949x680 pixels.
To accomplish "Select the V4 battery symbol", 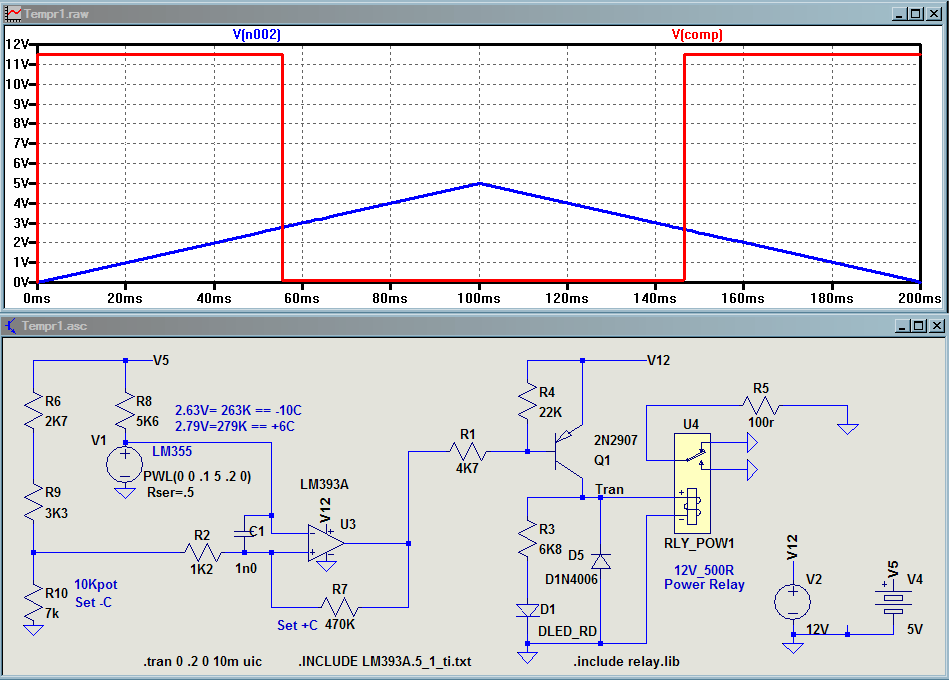I will pos(893,601).
